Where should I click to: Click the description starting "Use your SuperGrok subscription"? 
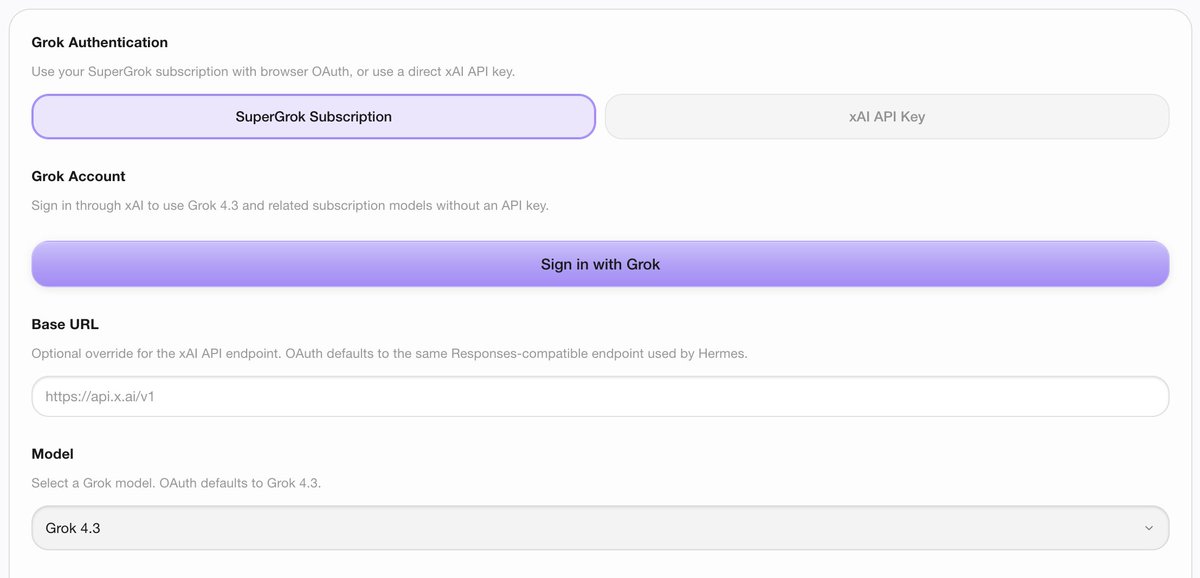[x=273, y=72]
